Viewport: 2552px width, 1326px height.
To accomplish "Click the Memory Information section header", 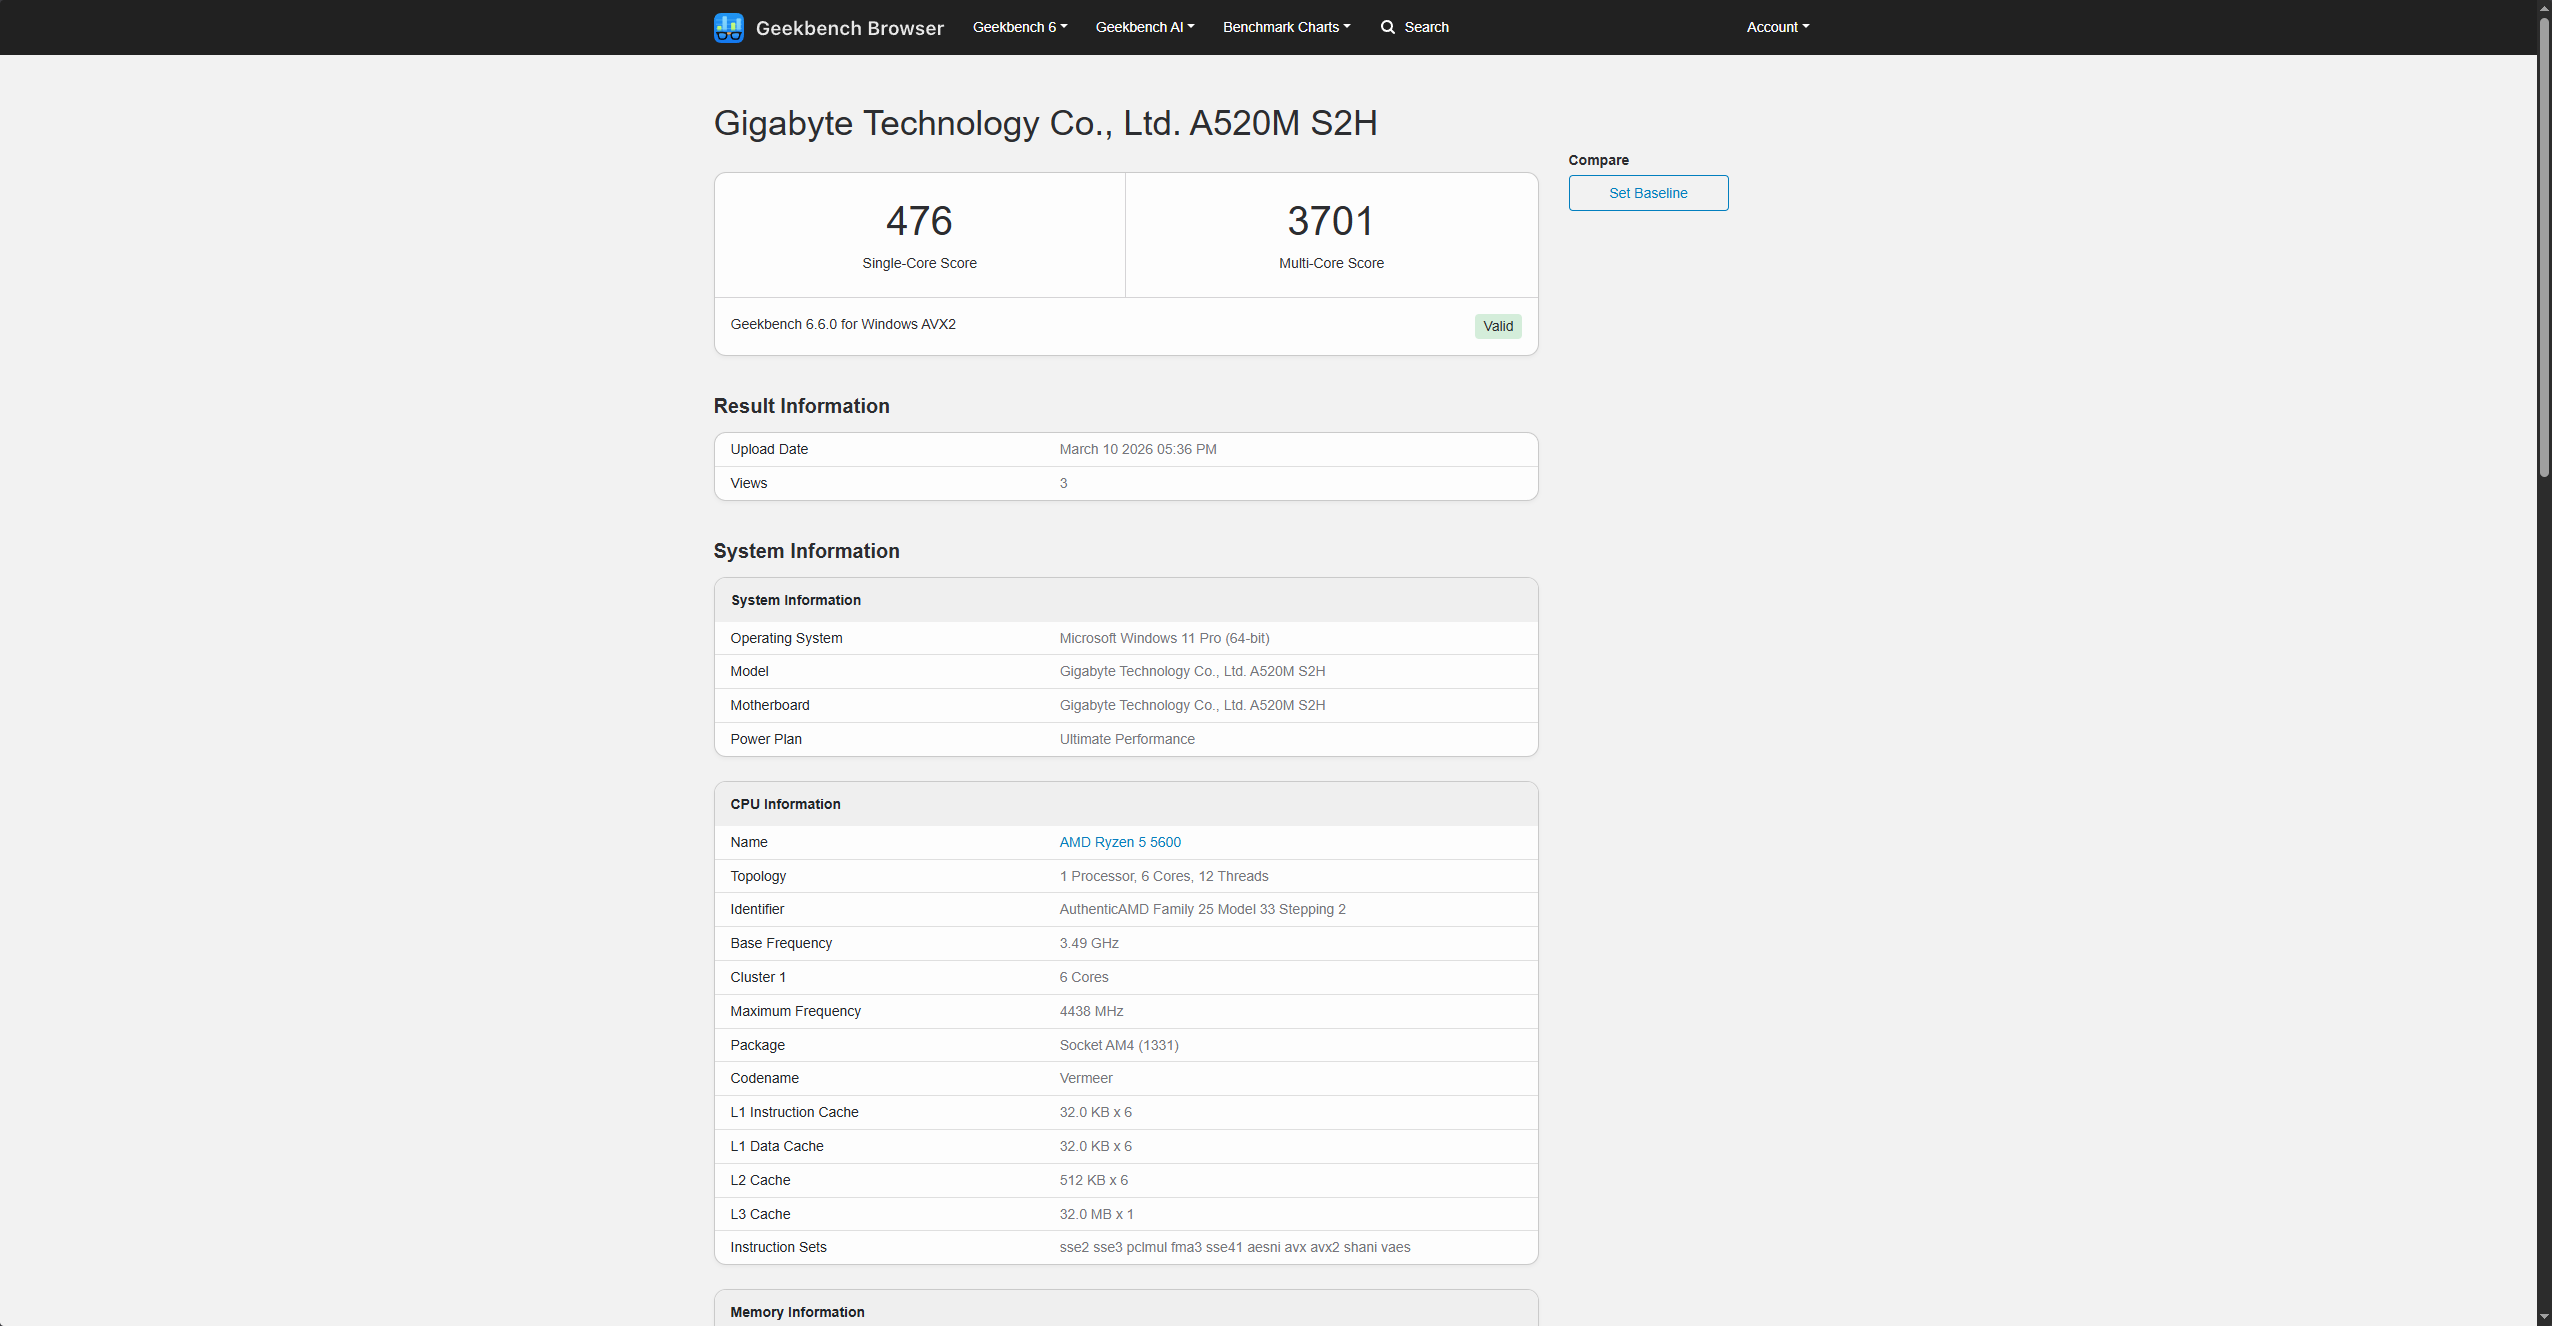I will [797, 1311].
